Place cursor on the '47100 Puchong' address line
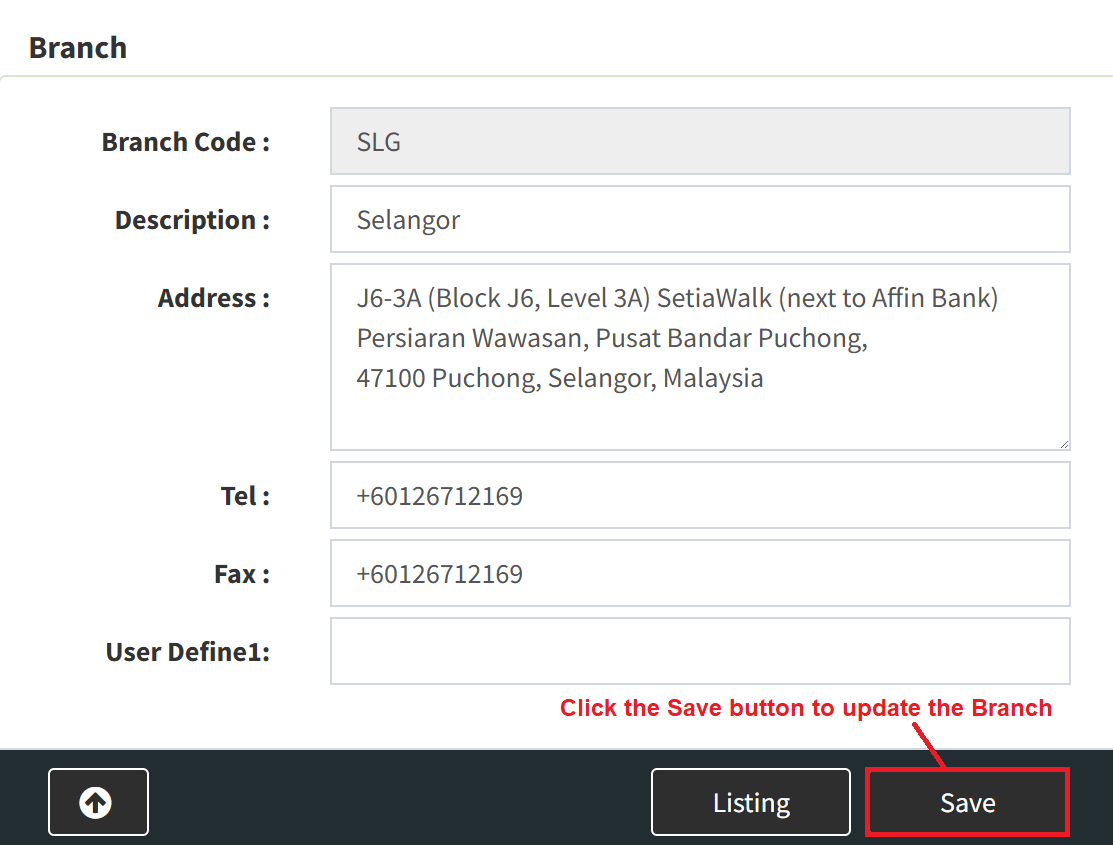1113x845 pixels. point(560,378)
